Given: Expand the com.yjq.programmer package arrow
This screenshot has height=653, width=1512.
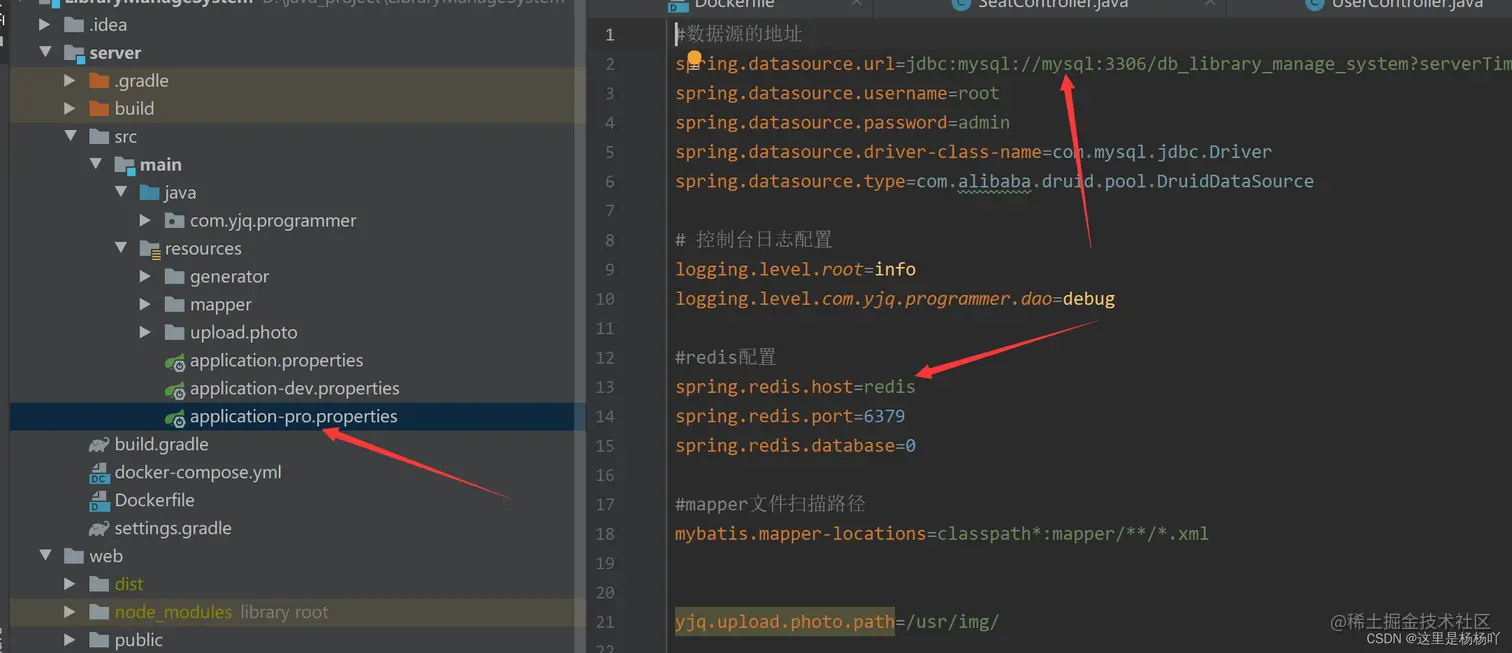Looking at the screenshot, I should [x=145, y=221].
